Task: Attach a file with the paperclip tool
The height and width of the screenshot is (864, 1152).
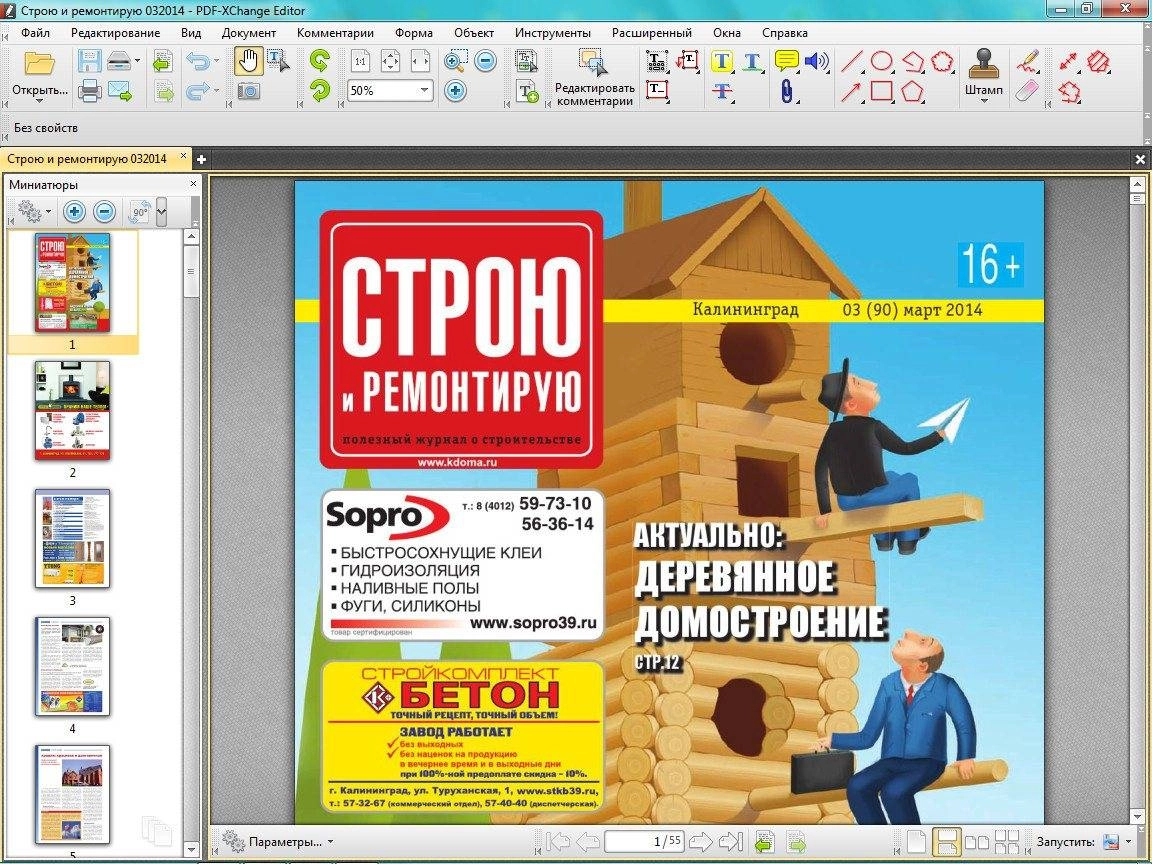Action: pos(786,91)
